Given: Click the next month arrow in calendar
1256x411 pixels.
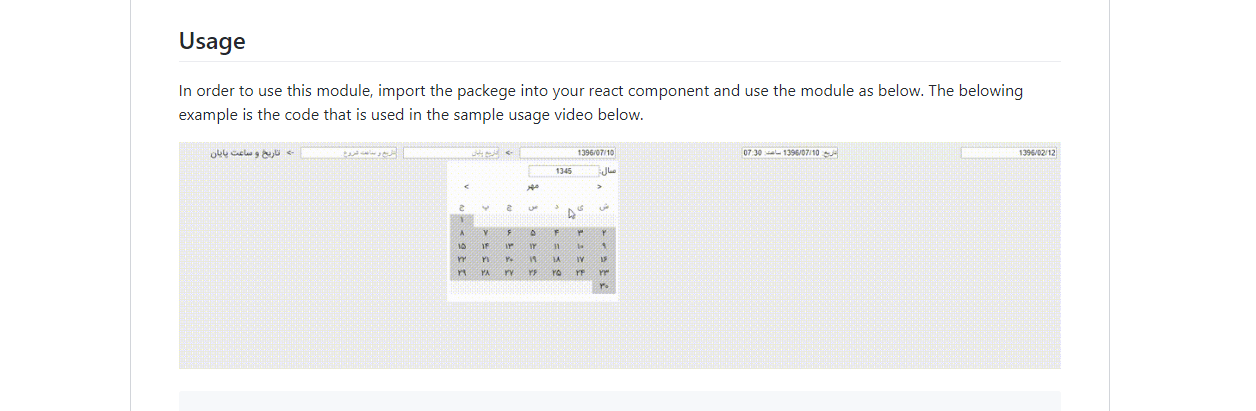Looking at the screenshot, I should (467, 186).
